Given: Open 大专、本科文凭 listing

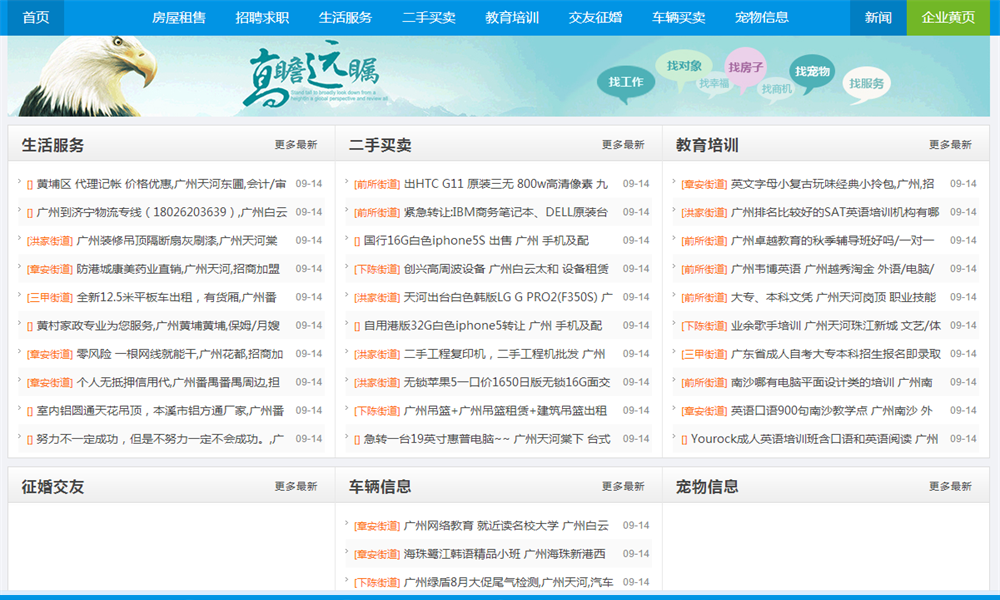Looking at the screenshot, I should [834, 297].
